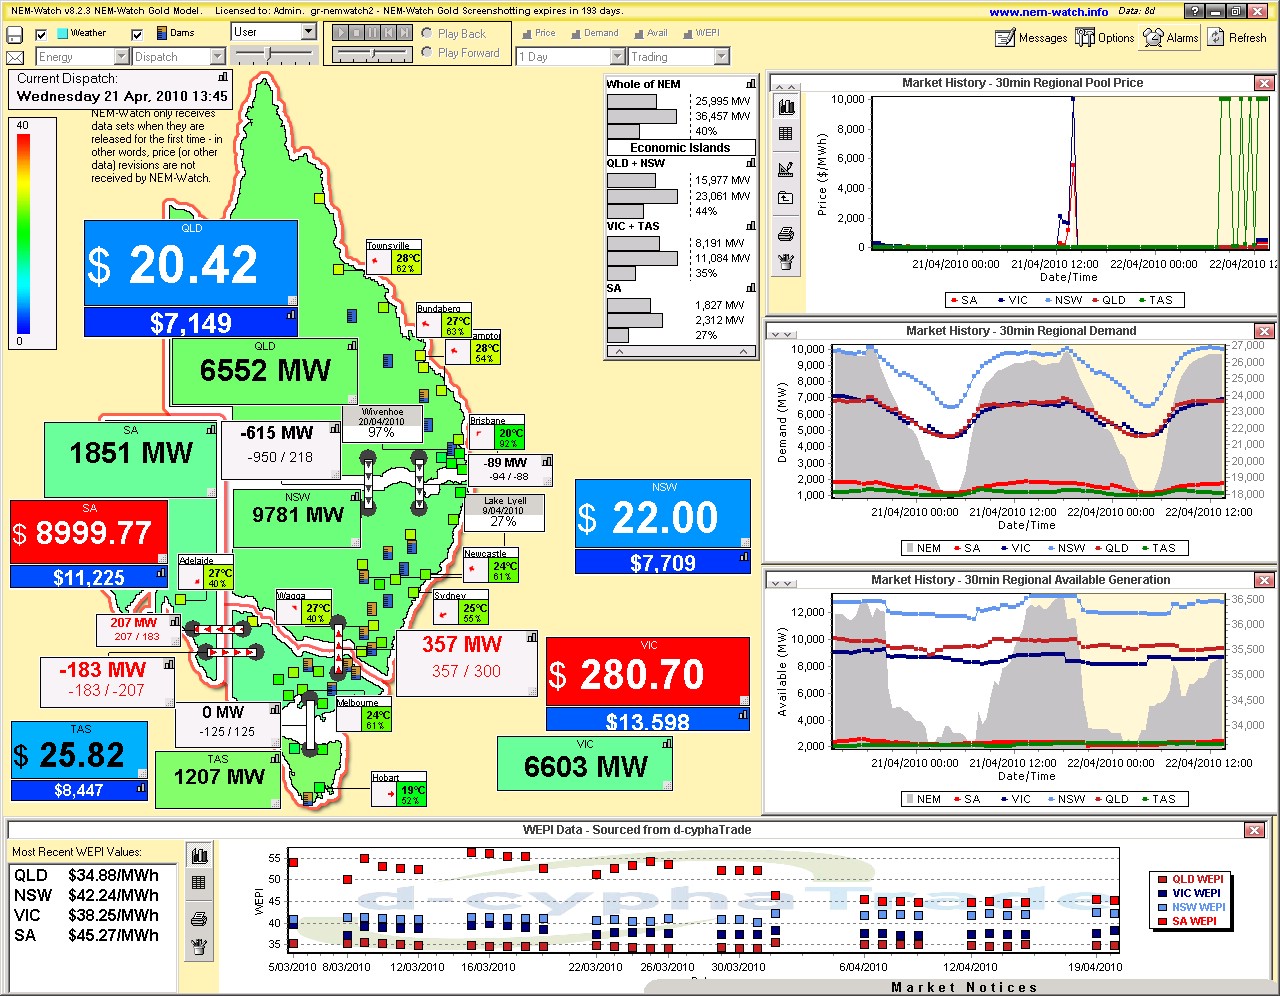Click printer icon in WEPI Data panel
1280x996 pixels.
(199, 918)
